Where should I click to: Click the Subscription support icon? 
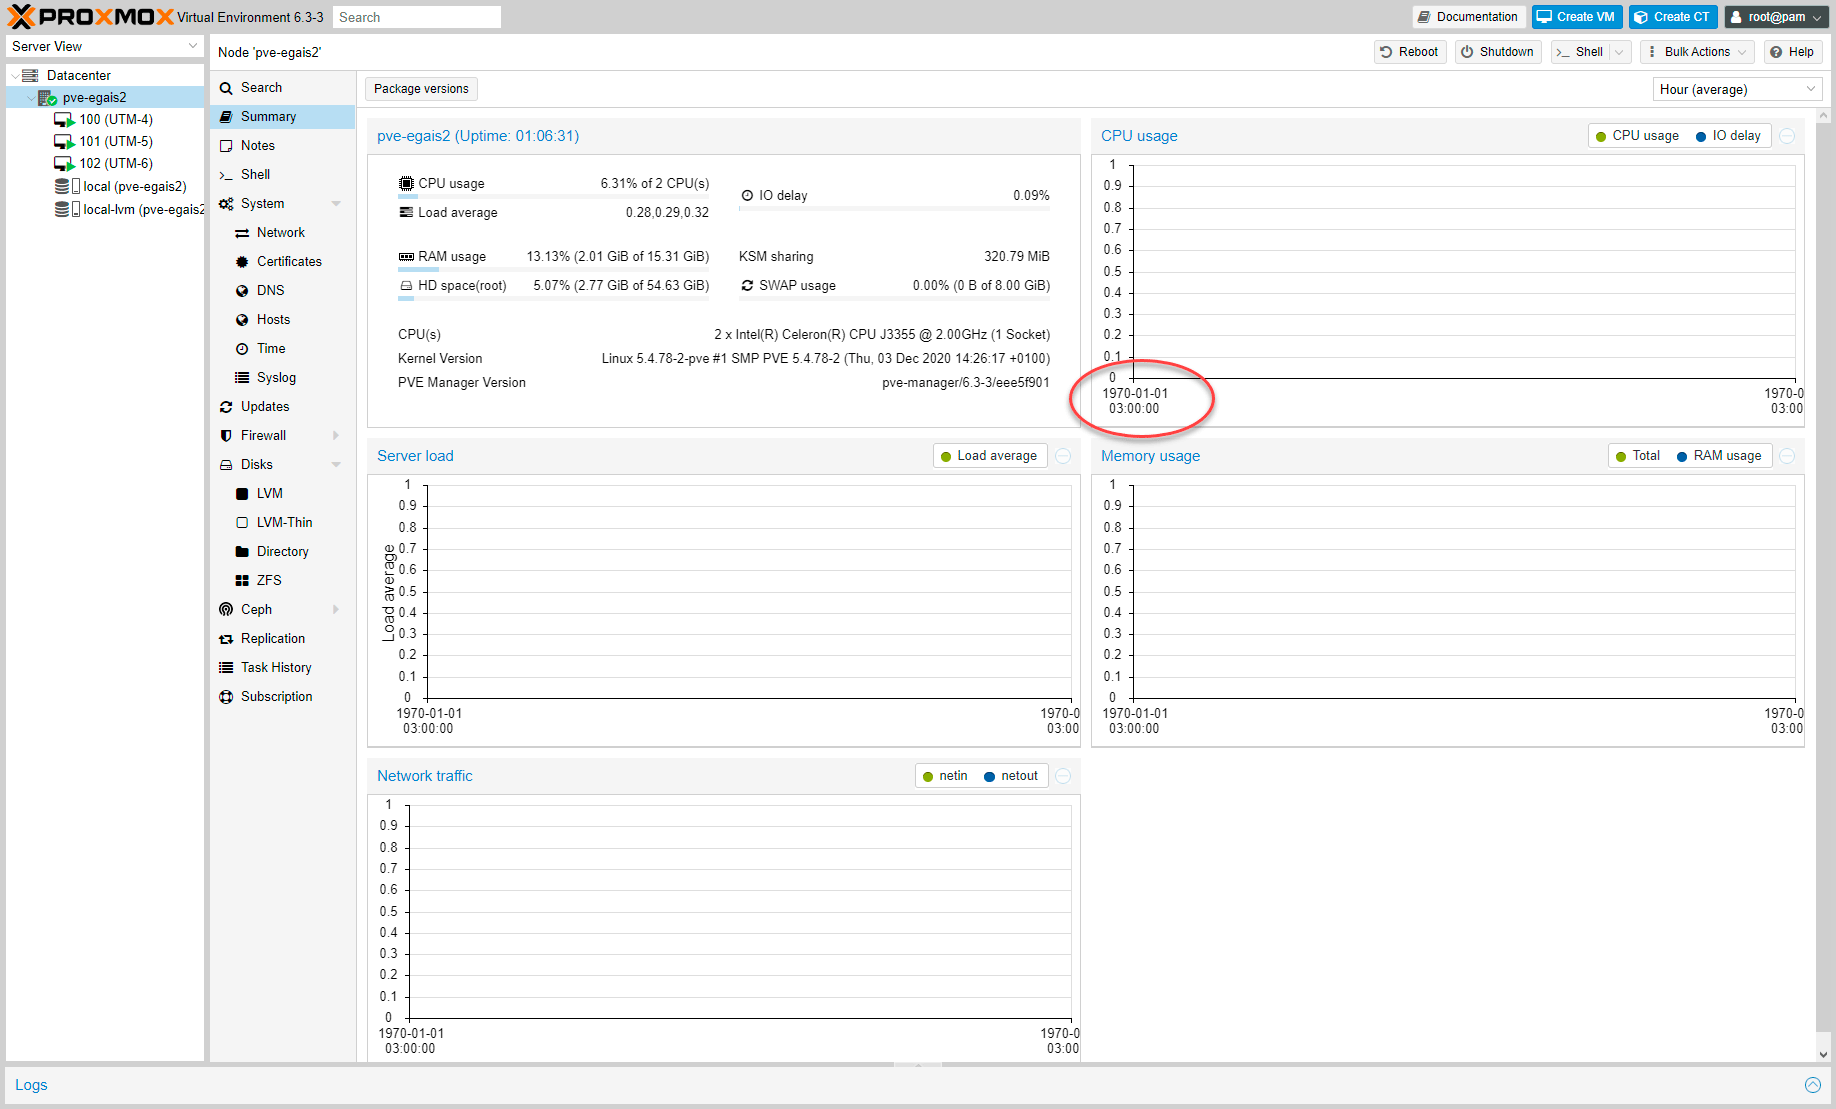tap(226, 697)
